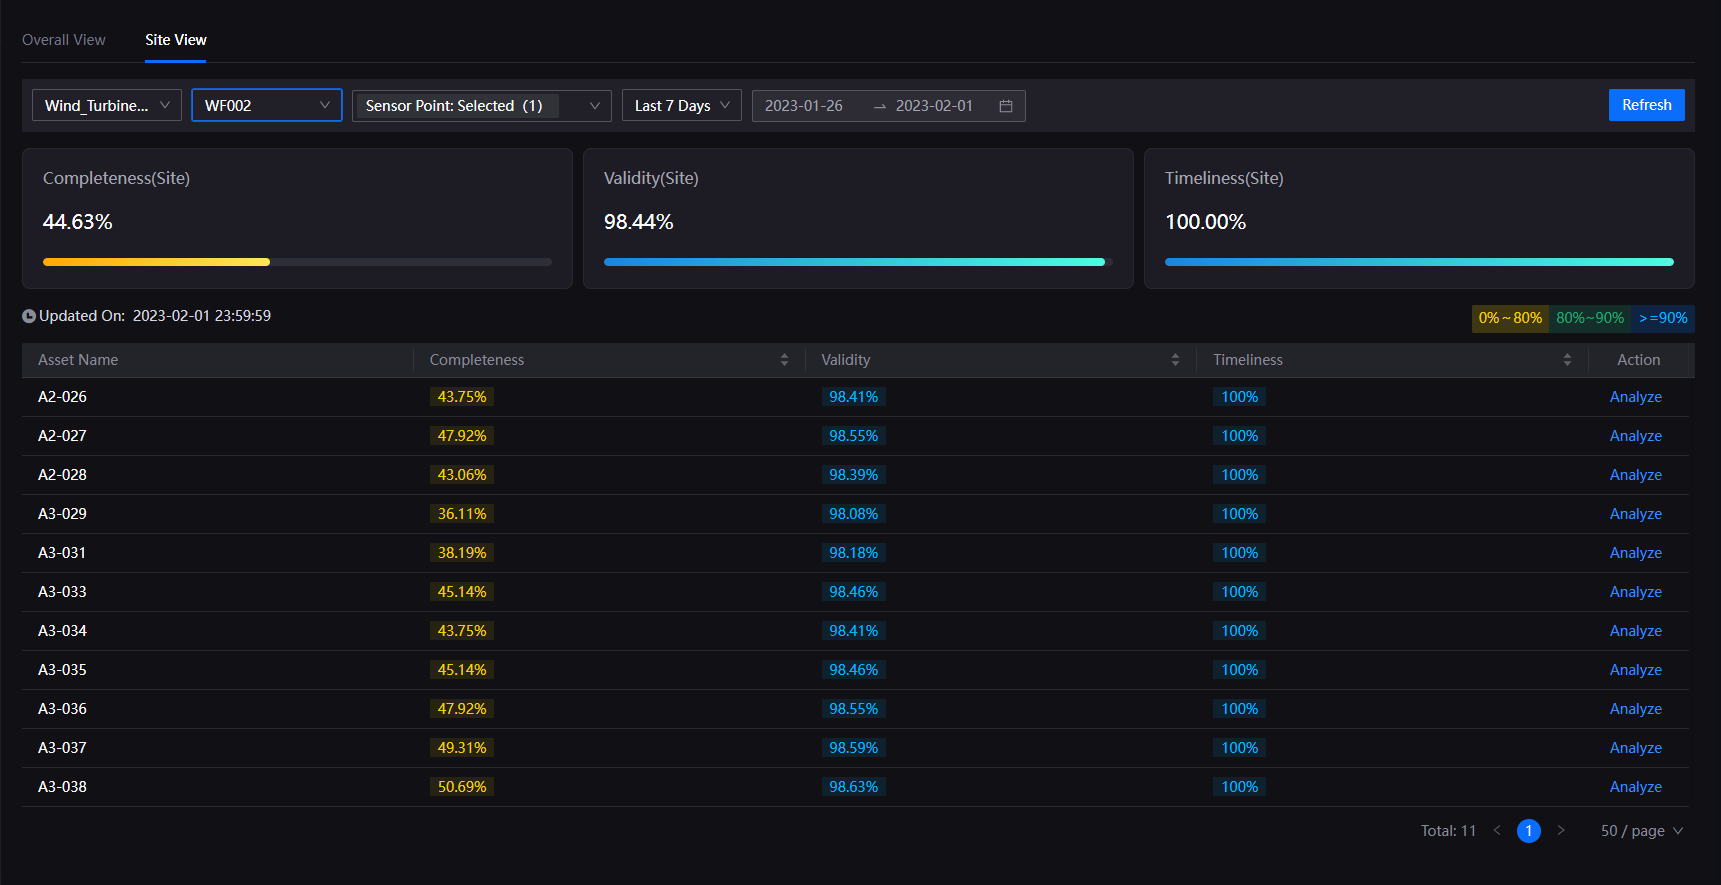Switch to the Overall View tab
The image size is (1721, 885).
pyautogui.click(x=64, y=40)
